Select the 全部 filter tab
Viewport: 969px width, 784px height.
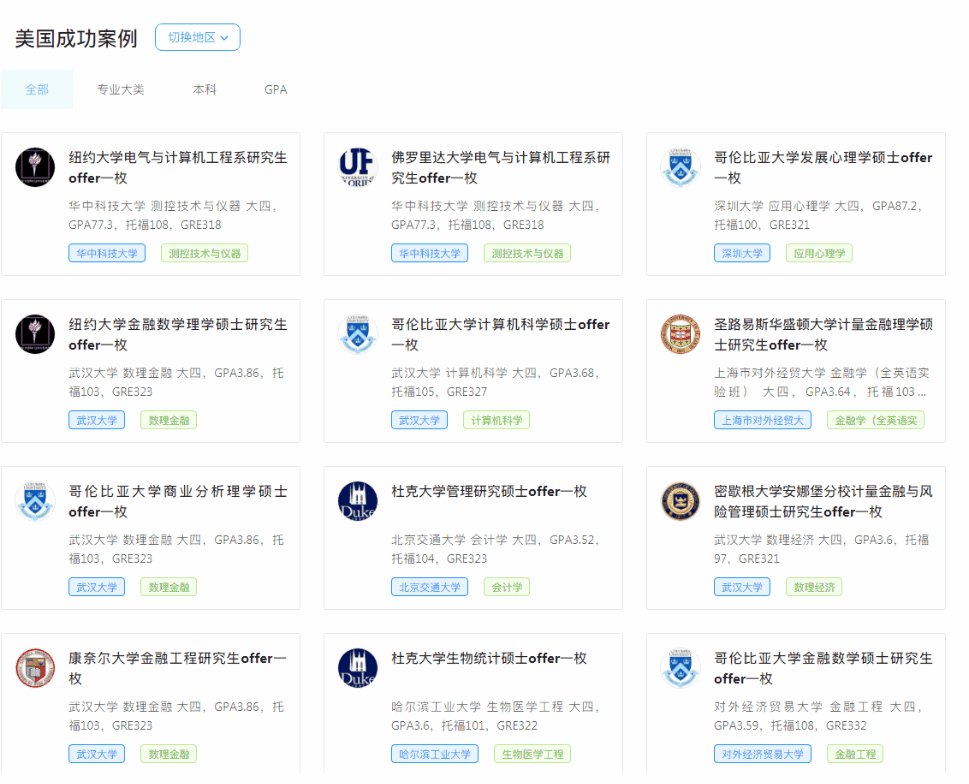(37, 90)
